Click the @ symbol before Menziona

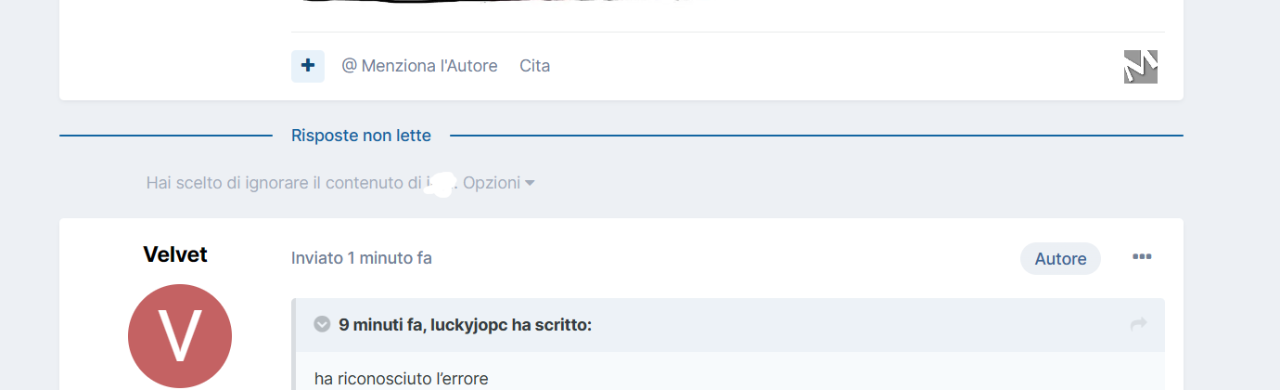click(x=349, y=66)
